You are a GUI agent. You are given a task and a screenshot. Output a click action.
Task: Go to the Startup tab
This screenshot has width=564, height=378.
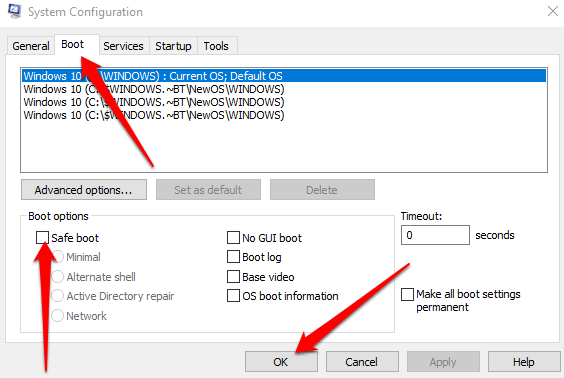pyautogui.click(x=173, y=46)
